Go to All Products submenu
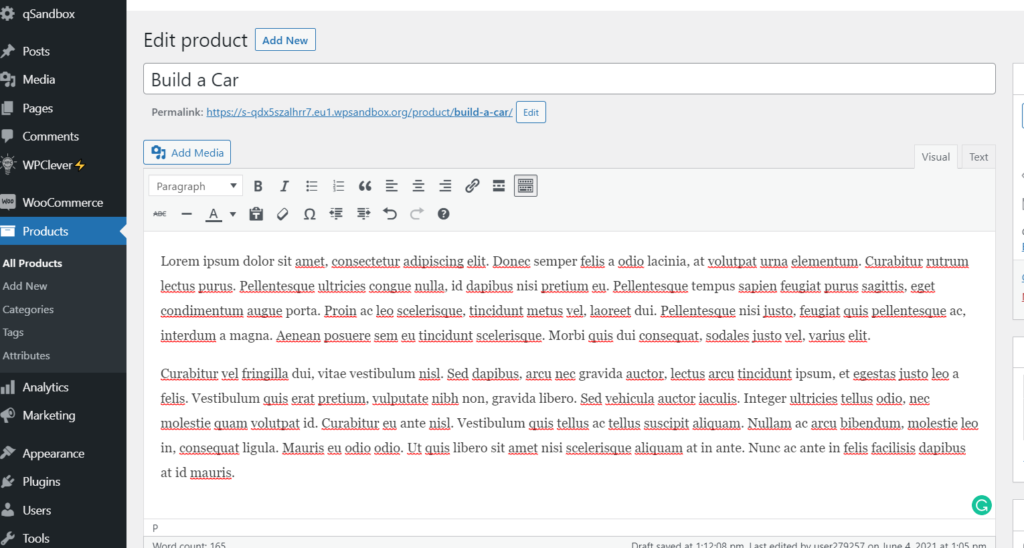This screenshot has height=548, width=1024. point(32,263)
